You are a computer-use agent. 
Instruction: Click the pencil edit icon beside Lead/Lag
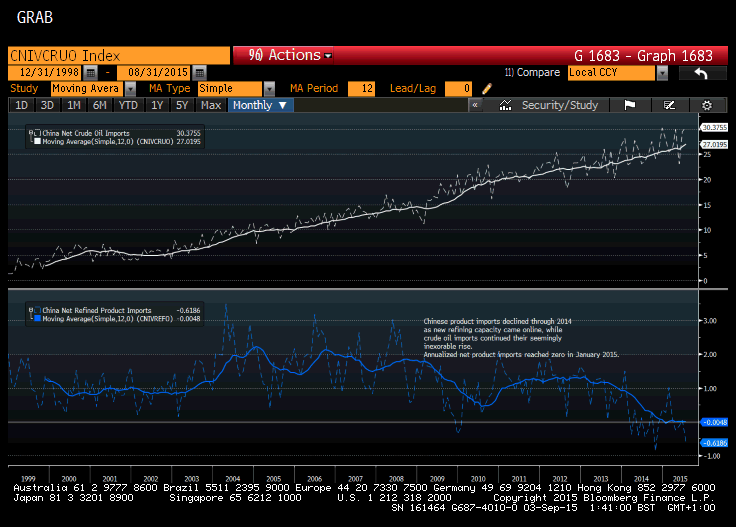487,89
